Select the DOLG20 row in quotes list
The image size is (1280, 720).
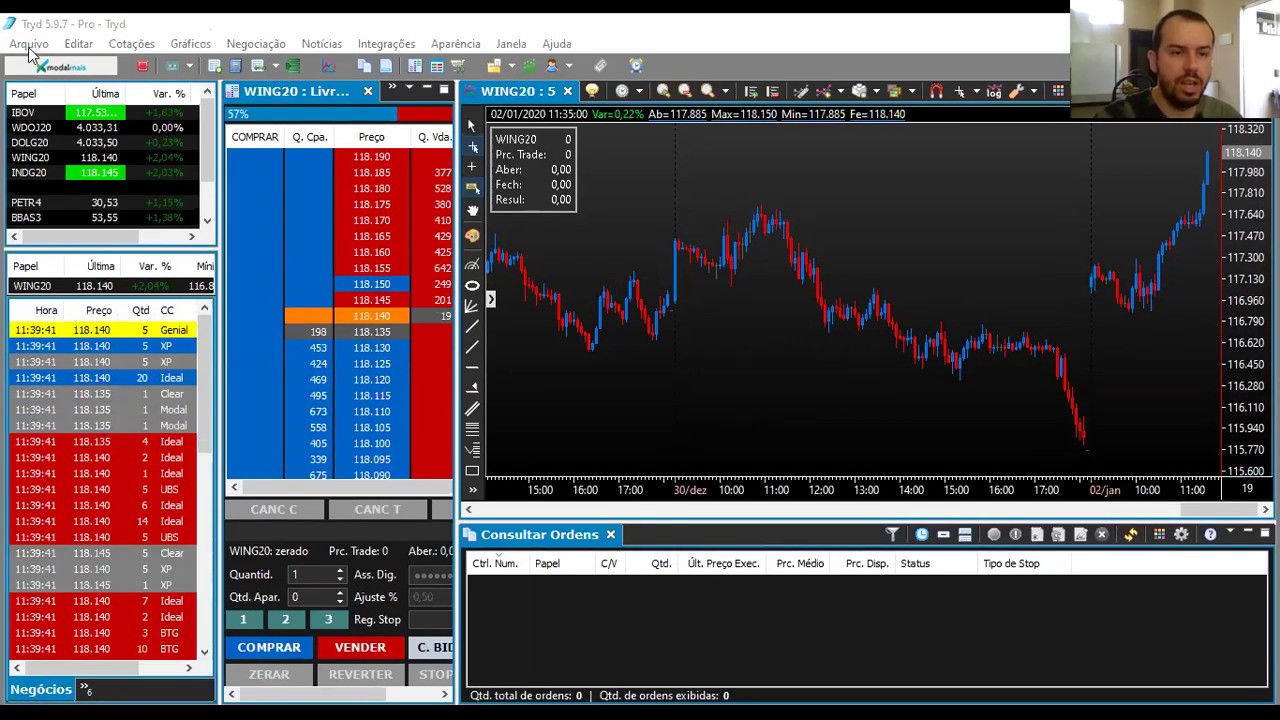pos(105,143)
